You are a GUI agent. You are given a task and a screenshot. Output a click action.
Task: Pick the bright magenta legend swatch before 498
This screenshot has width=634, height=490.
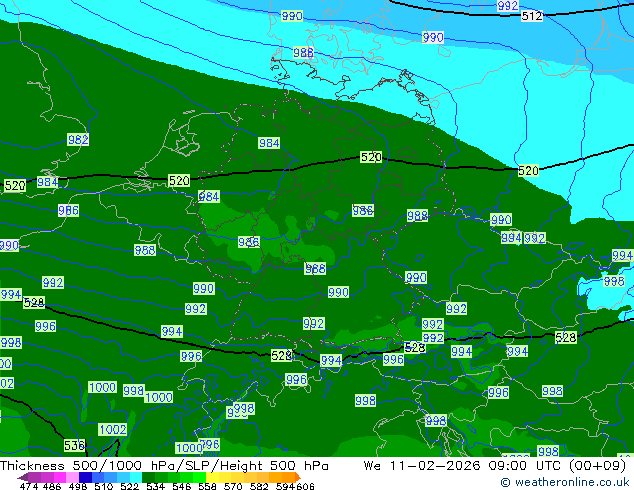tap(60, 477)
